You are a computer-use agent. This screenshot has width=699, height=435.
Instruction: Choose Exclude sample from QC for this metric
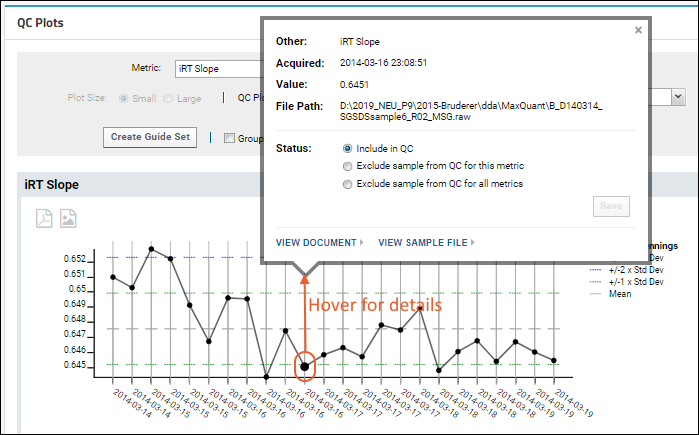coord(347,166)
